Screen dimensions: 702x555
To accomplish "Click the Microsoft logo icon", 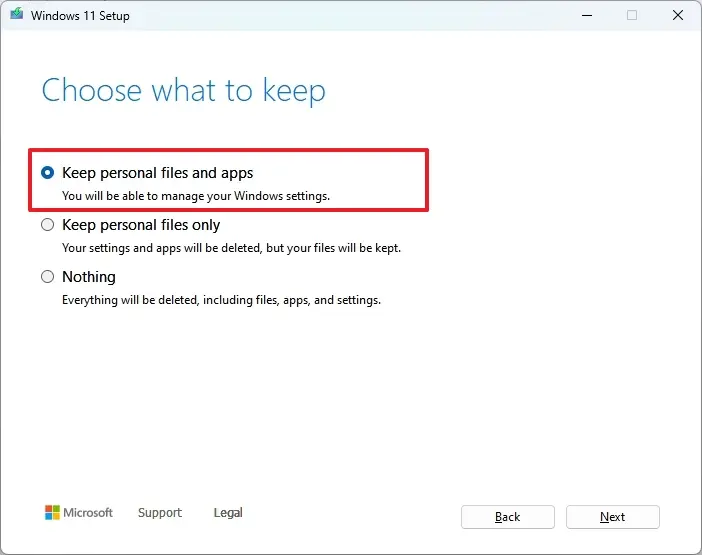I will click(x=52, y=512).
